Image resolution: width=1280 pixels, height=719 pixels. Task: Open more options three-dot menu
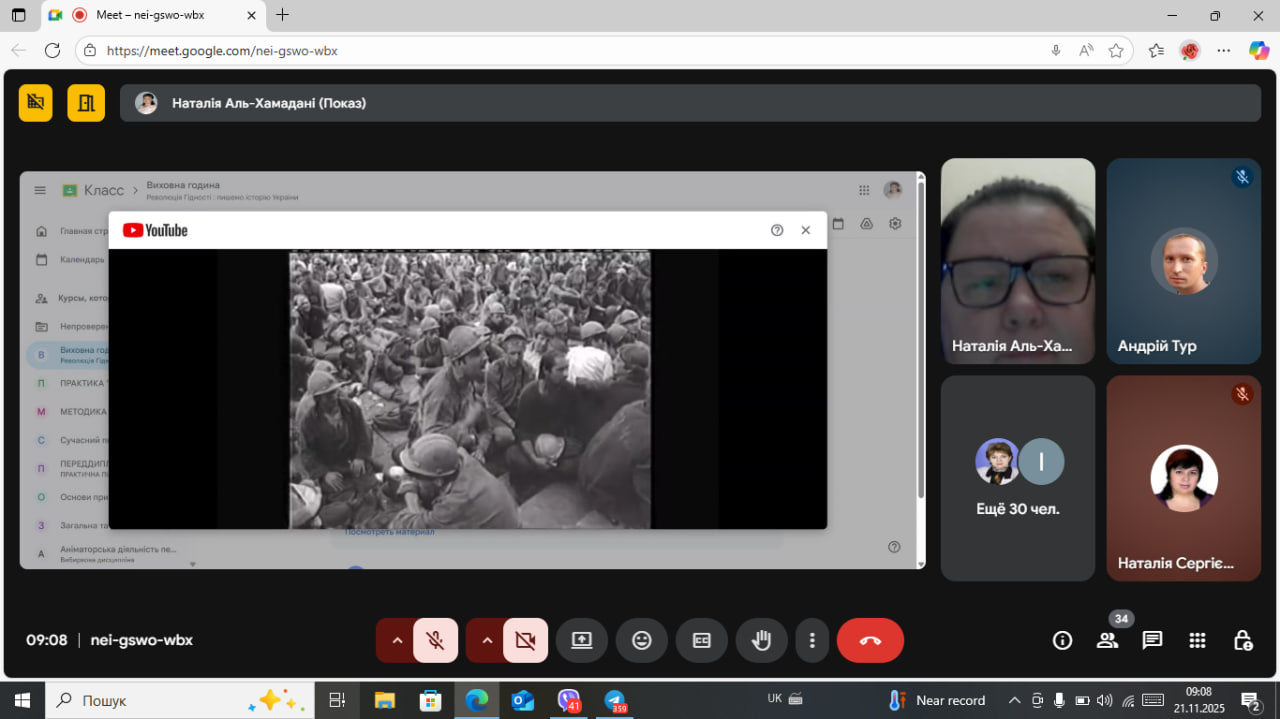[x=812, y=641]
